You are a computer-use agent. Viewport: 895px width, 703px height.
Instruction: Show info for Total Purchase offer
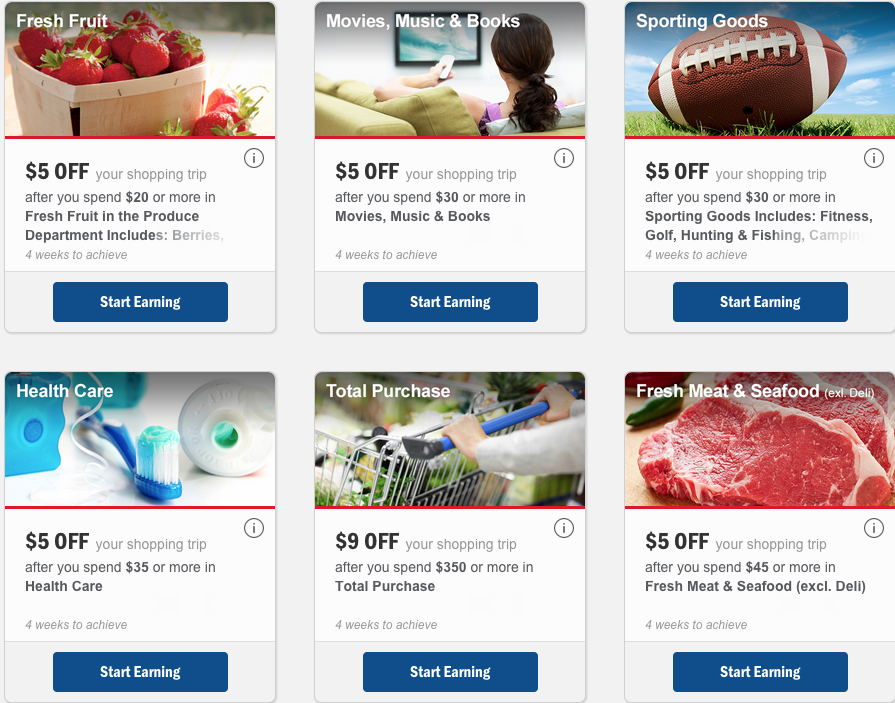[564, 528]
